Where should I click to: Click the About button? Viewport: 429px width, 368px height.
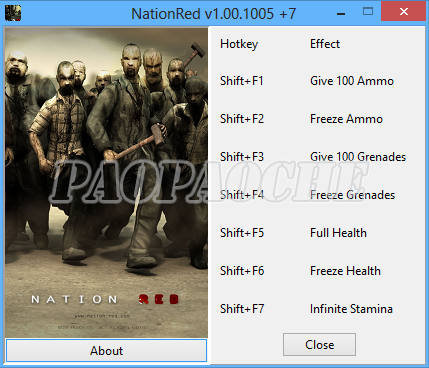tap(107, 350)
